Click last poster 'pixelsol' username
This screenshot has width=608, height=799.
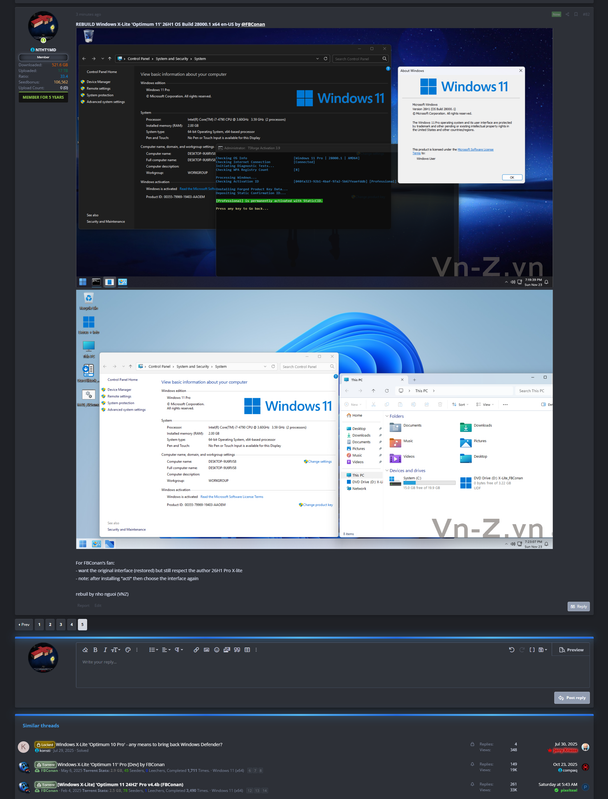point(569,790)
